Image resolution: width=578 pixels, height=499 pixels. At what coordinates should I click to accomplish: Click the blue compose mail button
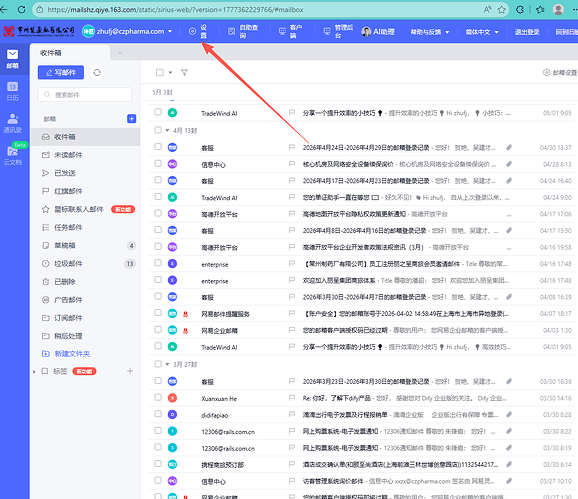pos(61,73)
